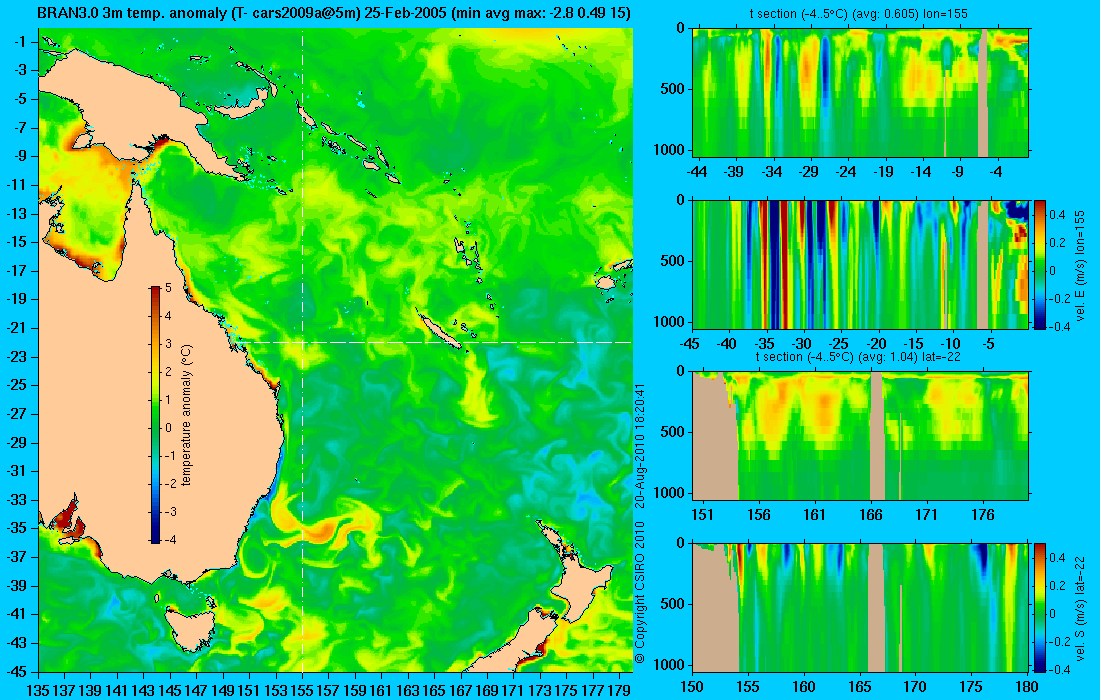Click the '135' tick on main map x-axis
1100x700 pixels.
tap(38, 689)
